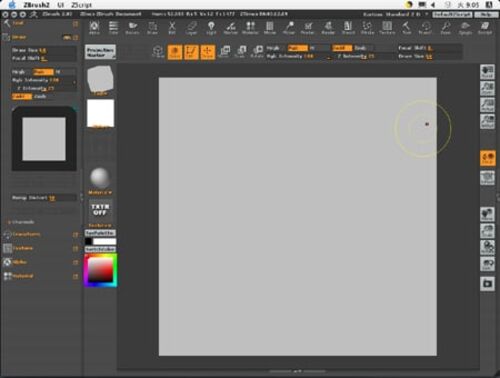The height and width of the screenshot is (378, 500).
Task: Open the Alpha palette icon in top toolbar
Action: pyautogui.click(x=94, y=28)
